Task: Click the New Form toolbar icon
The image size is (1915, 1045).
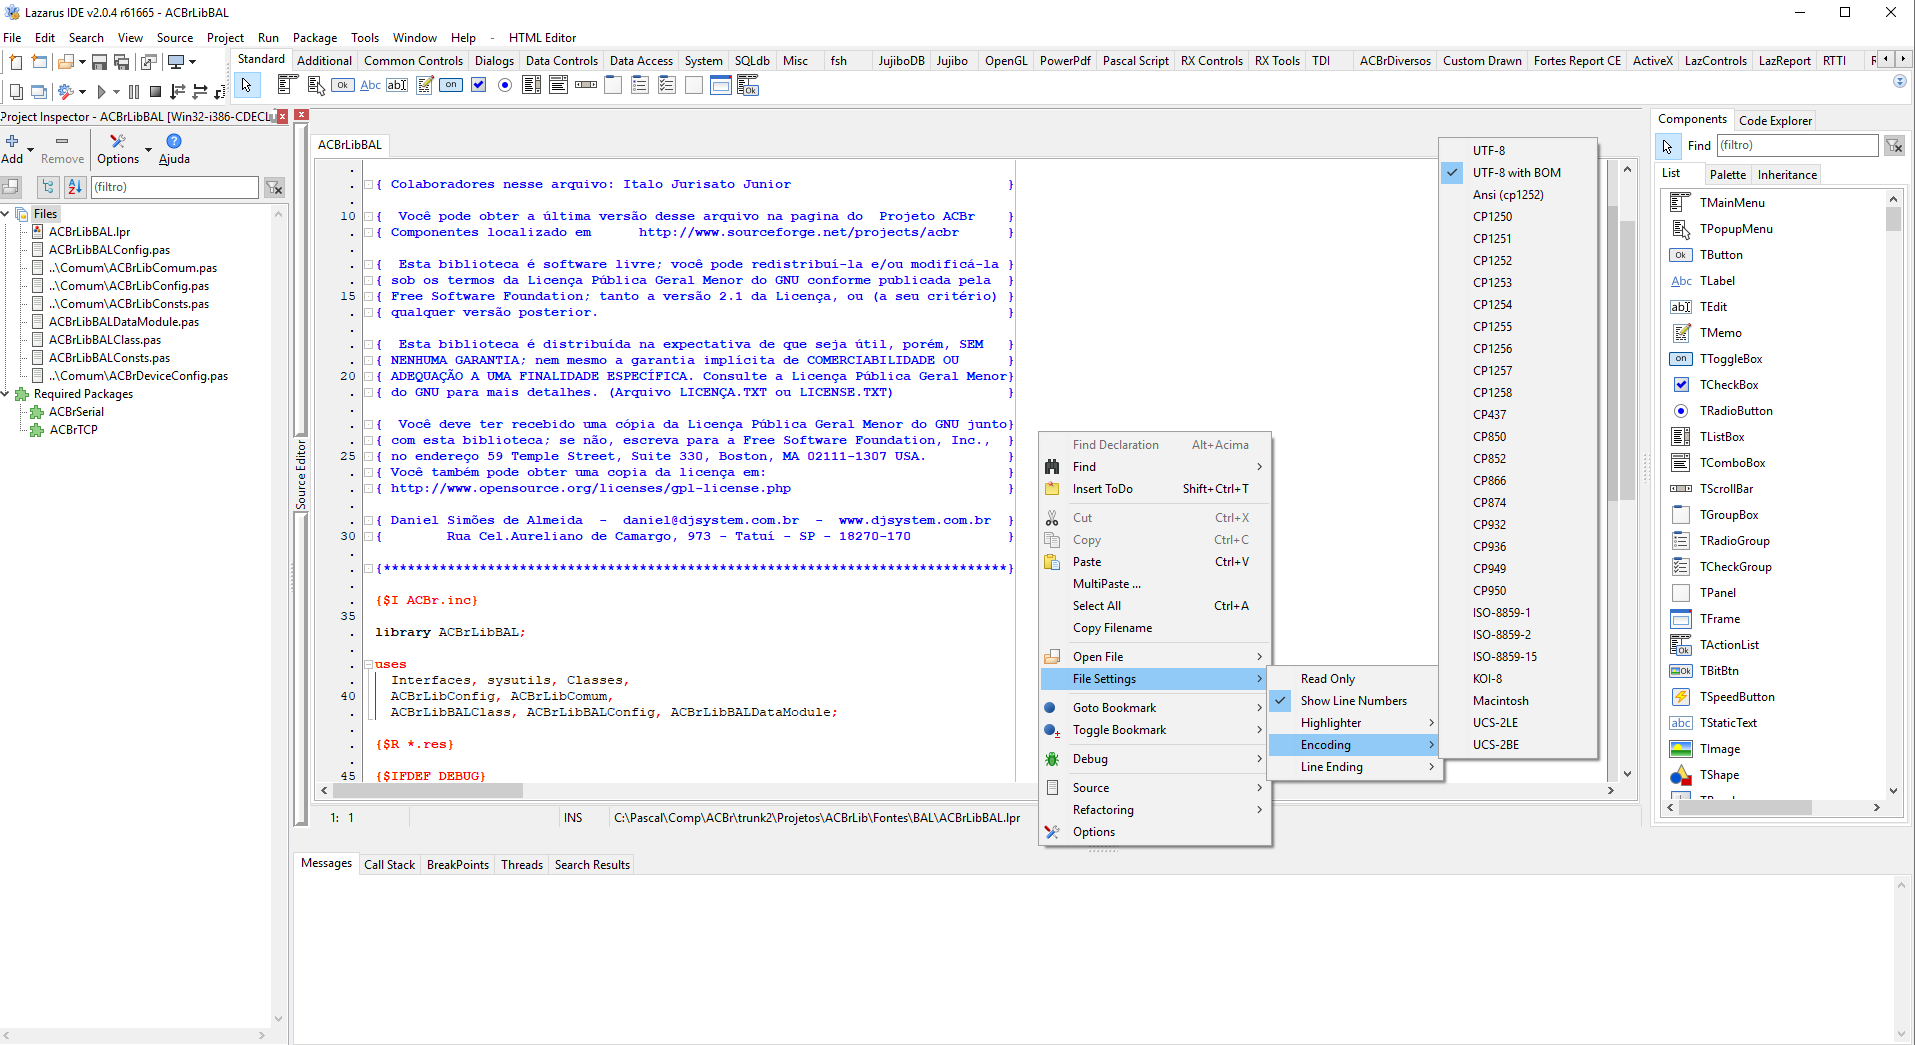Action: (39, 62)
